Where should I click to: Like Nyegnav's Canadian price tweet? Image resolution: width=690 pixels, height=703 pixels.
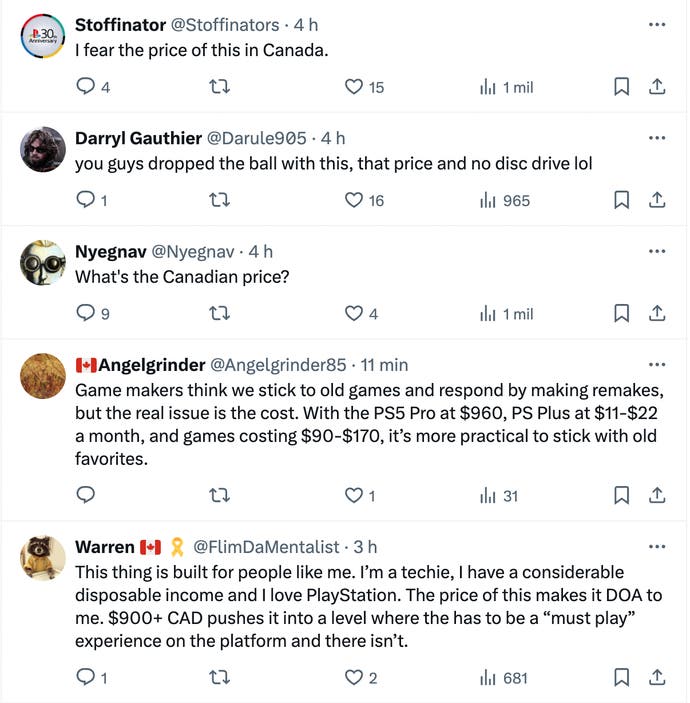click(353, 313)
